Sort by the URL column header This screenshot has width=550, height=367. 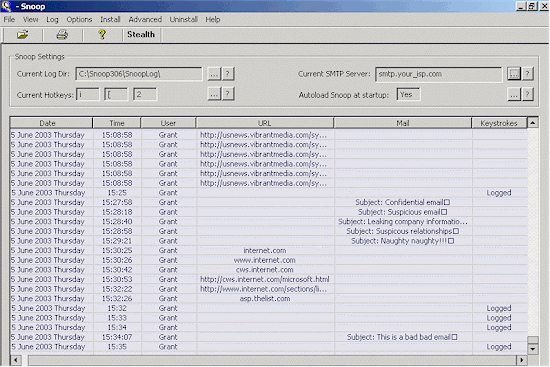265,123
